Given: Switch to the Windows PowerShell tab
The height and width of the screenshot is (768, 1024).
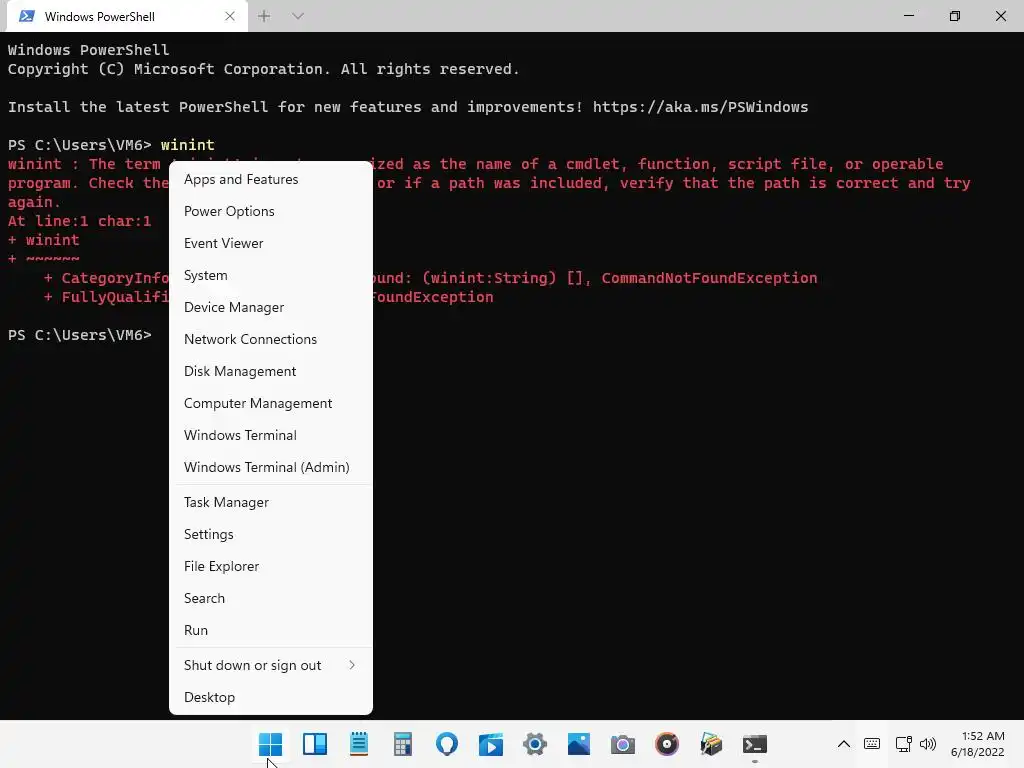Looking at the screenshot, I should (127, 16).
